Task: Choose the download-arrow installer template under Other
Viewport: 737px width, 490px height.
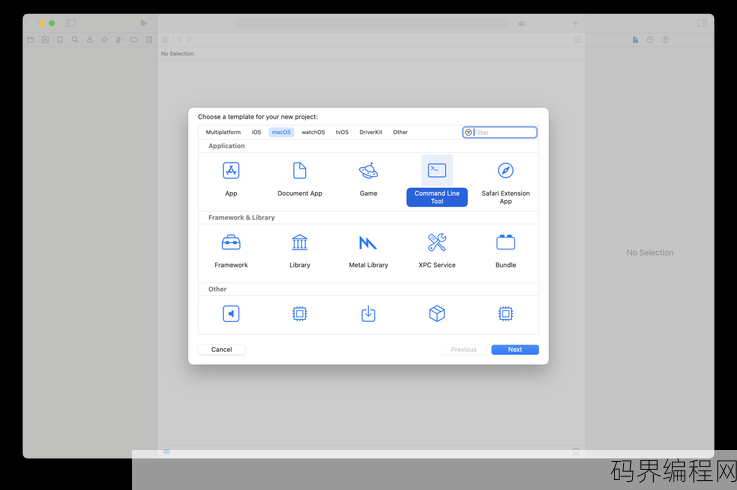Action: (x=368, y=314)
